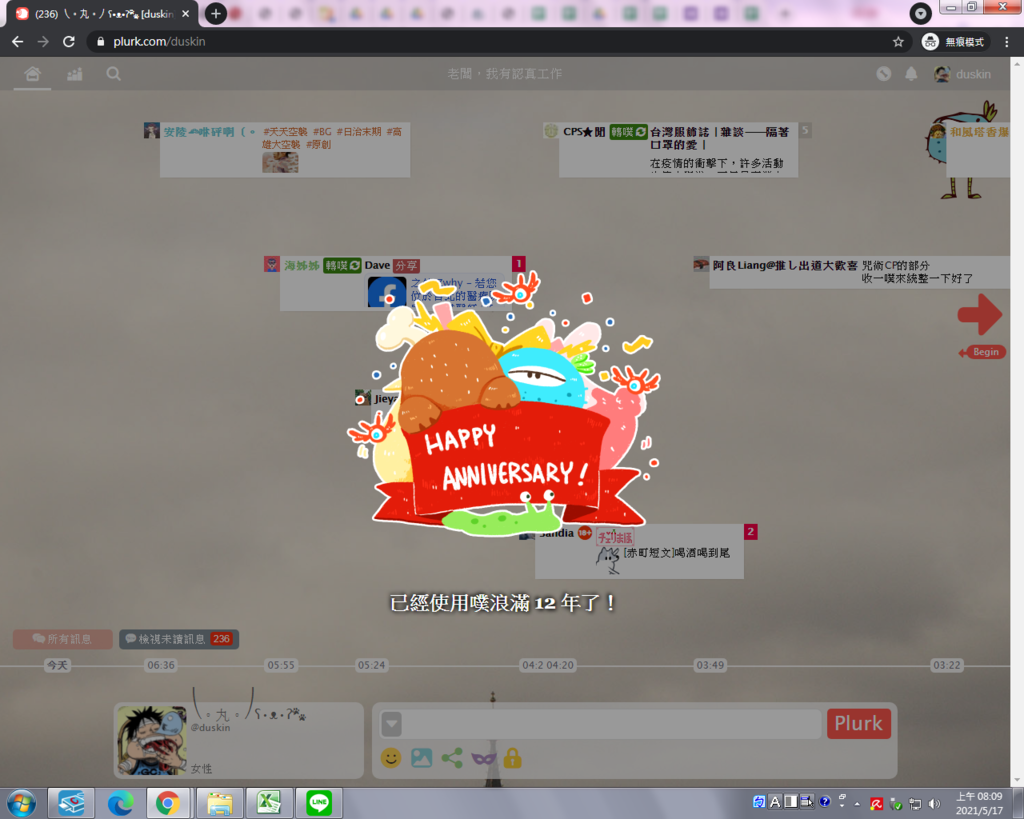Screen dimensions: 1024x819
Task: Click the 06:36 timeline marker
Action: coord(161,665)
